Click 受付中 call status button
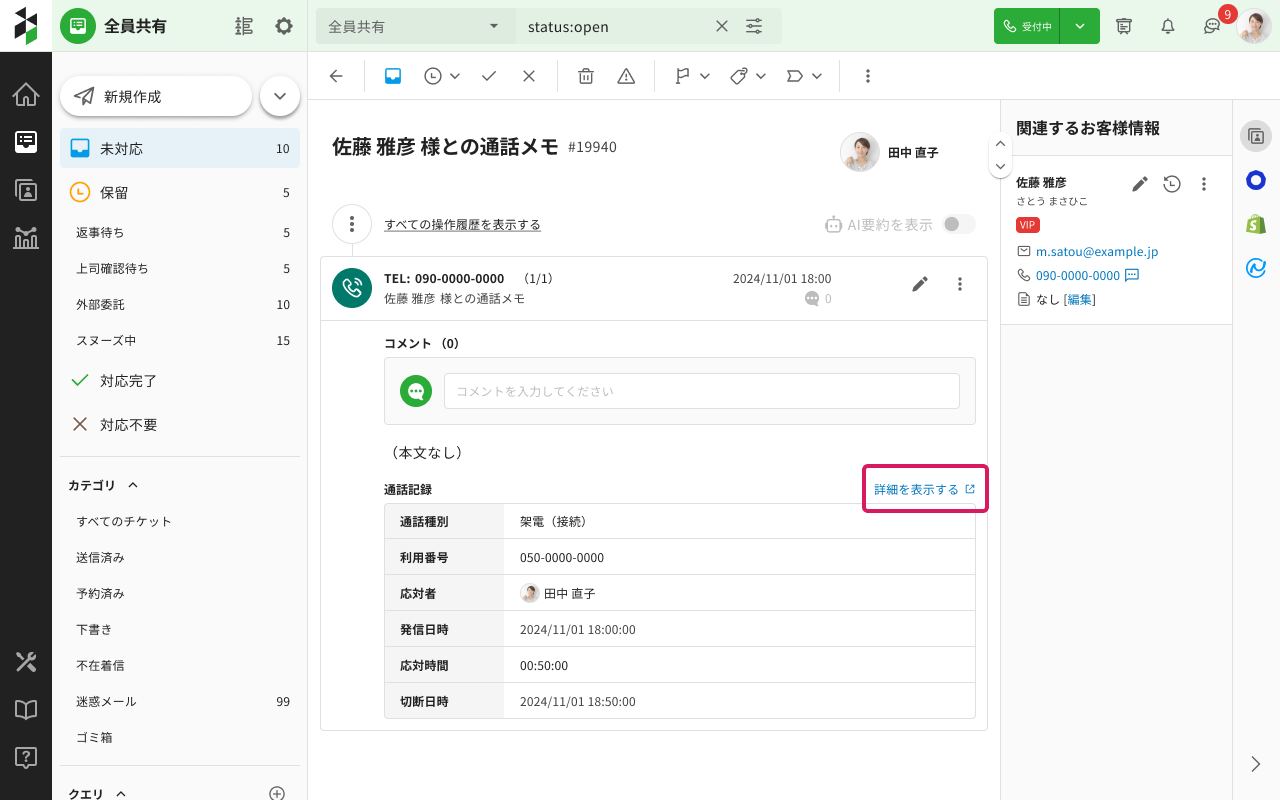This screenshot has height=800, width=1280. (1027, 26)
